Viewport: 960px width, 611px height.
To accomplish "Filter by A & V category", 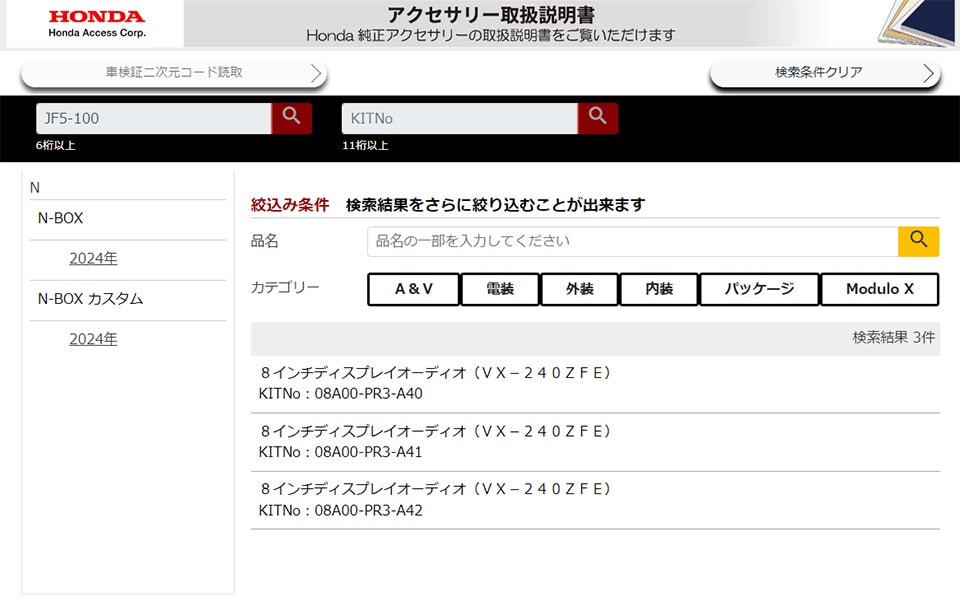I will coord(413,289).
